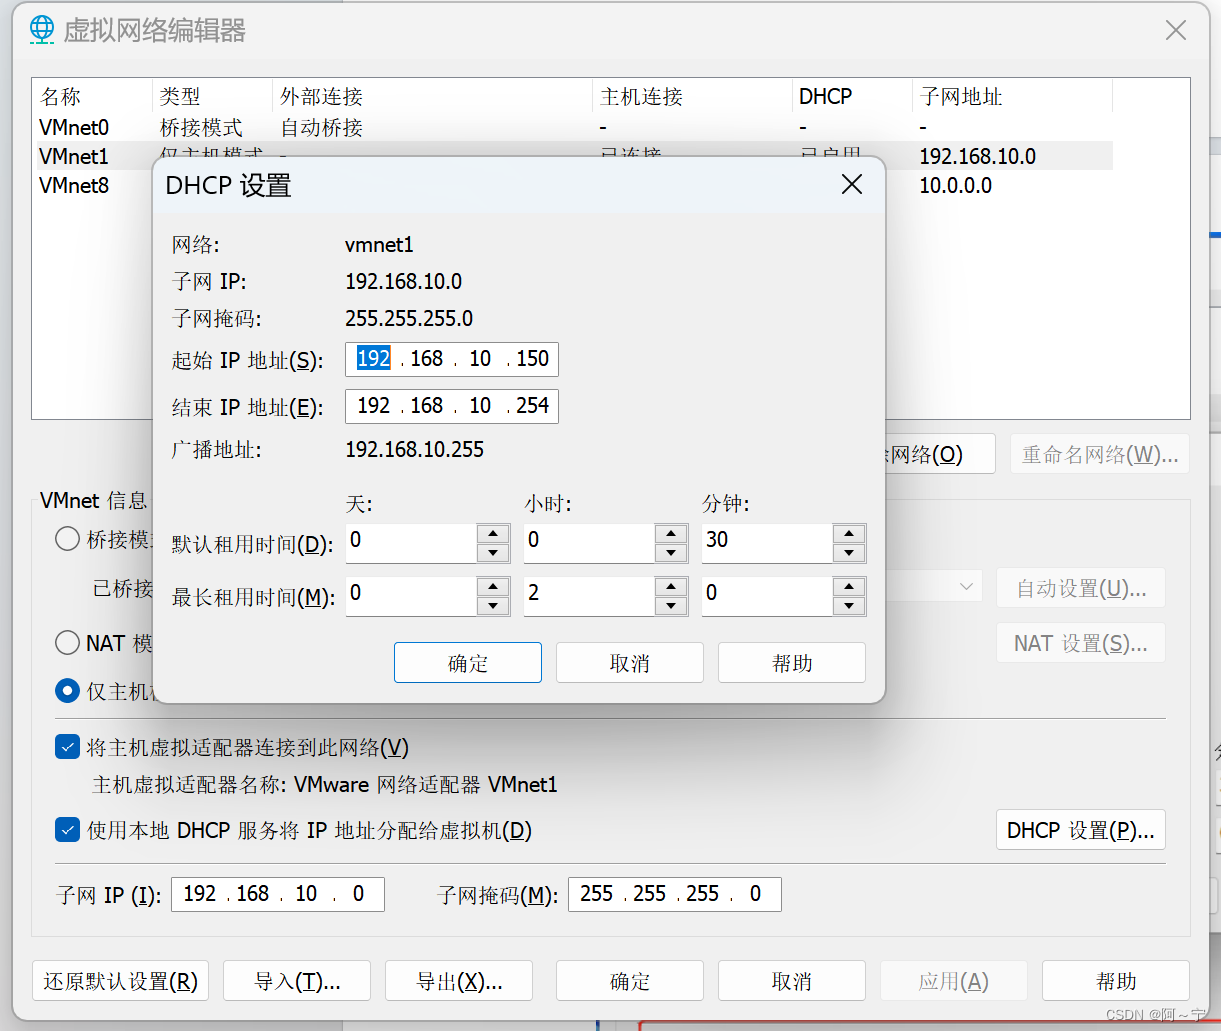Click the 导出(X)... button
Viewport: 1221px width, 1031px height.
[459, 981]
